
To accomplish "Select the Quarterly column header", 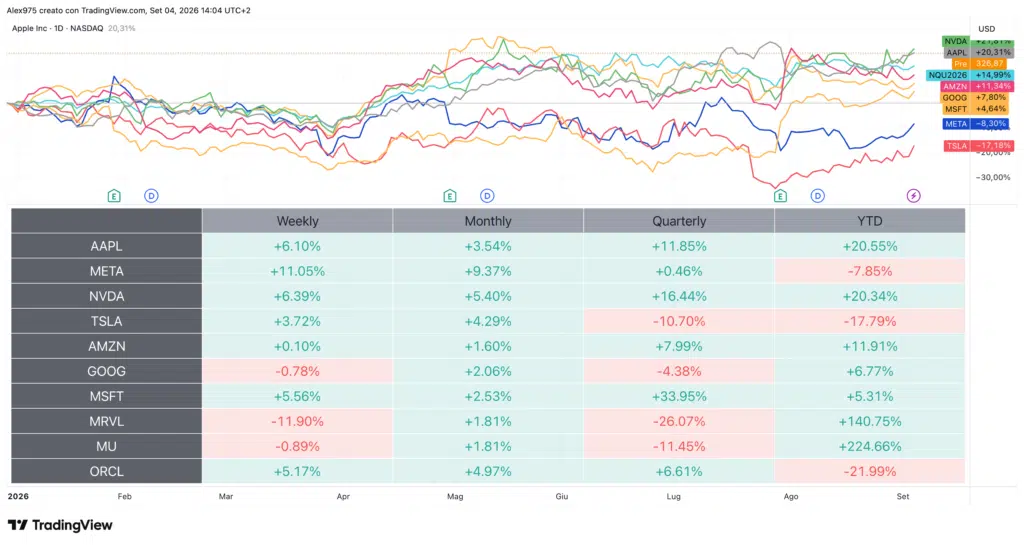I will point(679,221).
